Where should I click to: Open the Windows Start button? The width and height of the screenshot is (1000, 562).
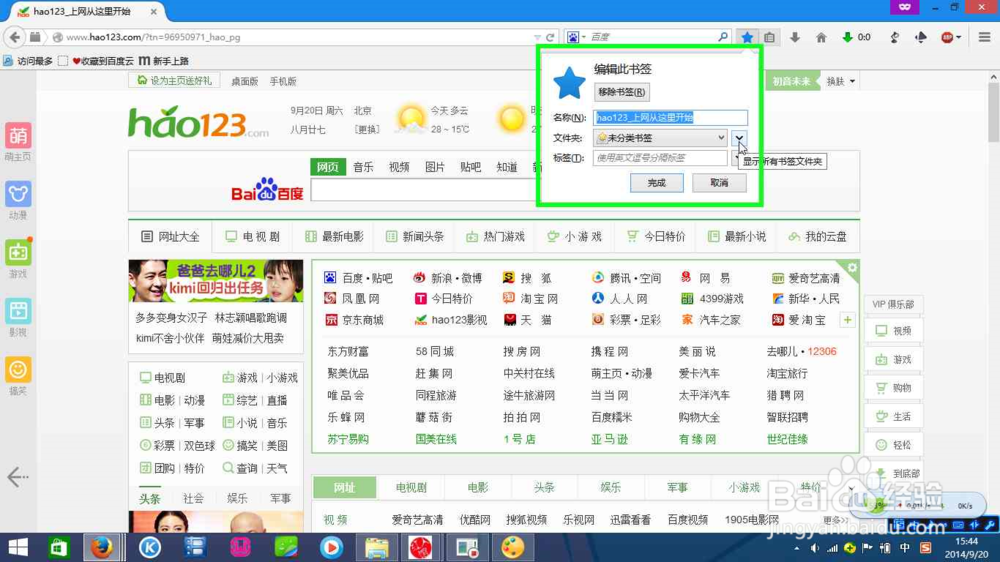pyautogui.click(x=18, y=547)
